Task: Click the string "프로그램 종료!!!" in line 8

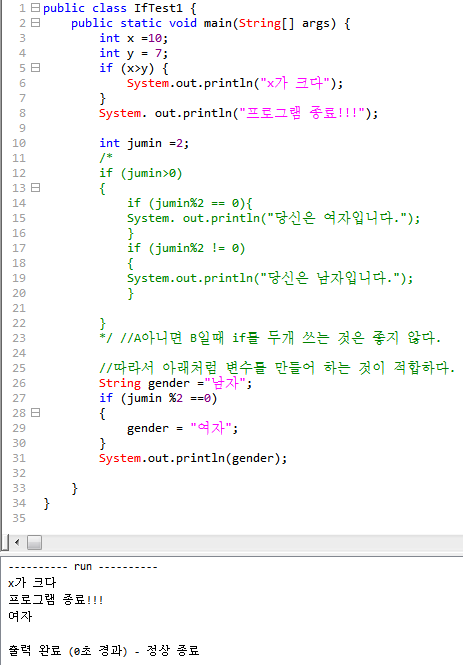Action: (x=302, y=113)
